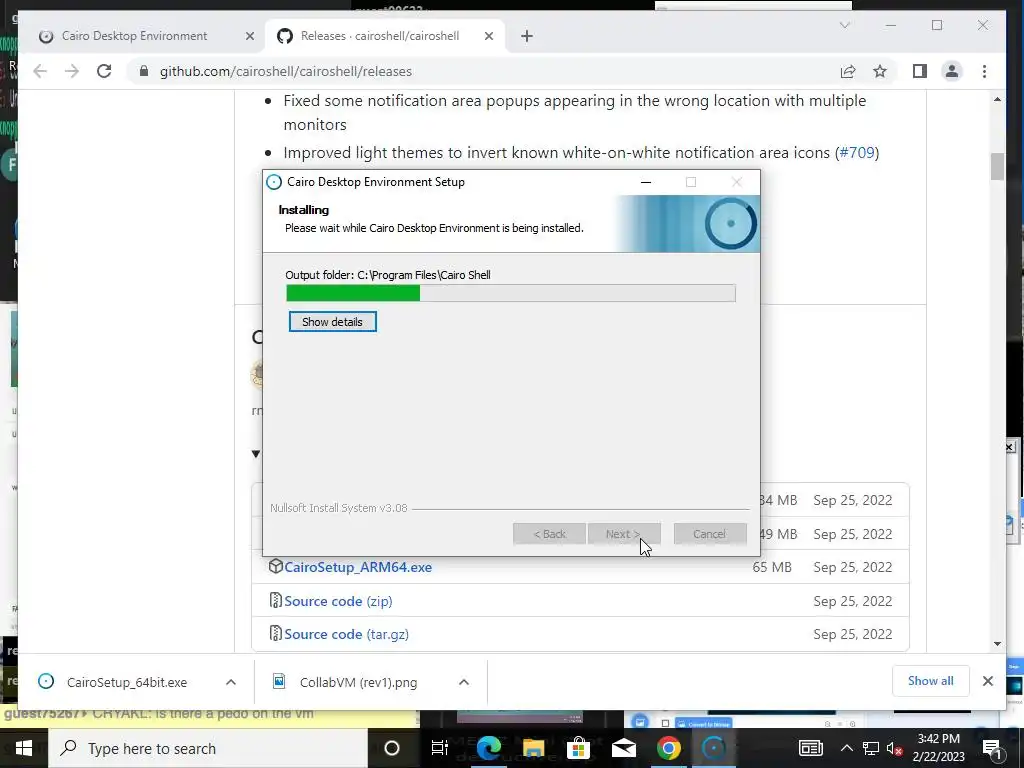Open Microsoft Store from taskbar
The width and height of the screenshot is (1024, 768).
click(579, 748)
